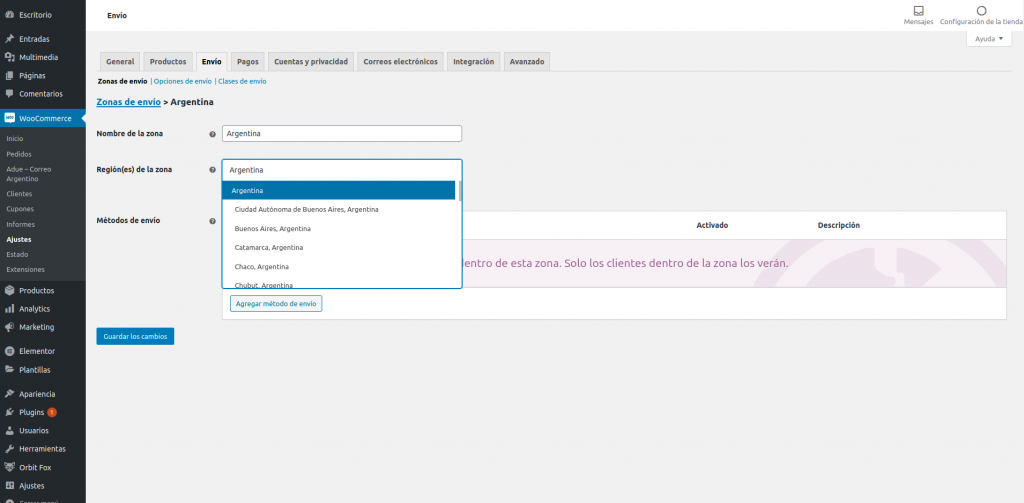Open WooCommerce Informes submenu item
The image size is (1024, 503).
[20, 224]
